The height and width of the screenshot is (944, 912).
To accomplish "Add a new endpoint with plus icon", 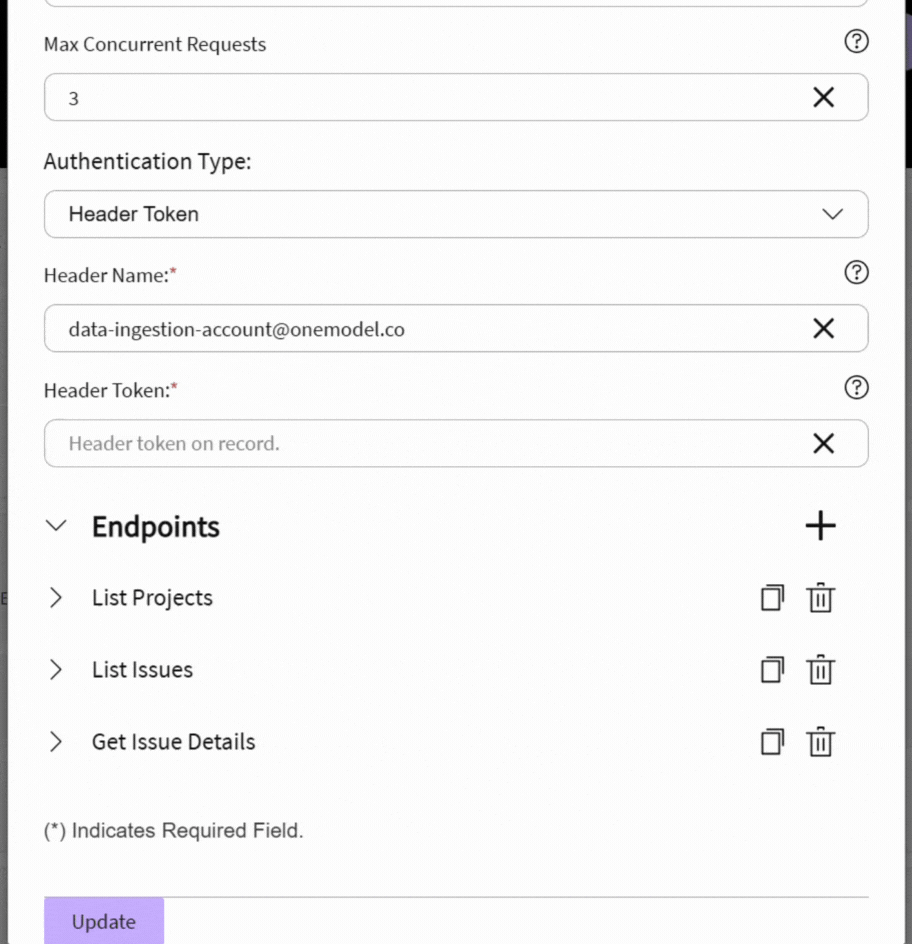I will tap(820, 526).
